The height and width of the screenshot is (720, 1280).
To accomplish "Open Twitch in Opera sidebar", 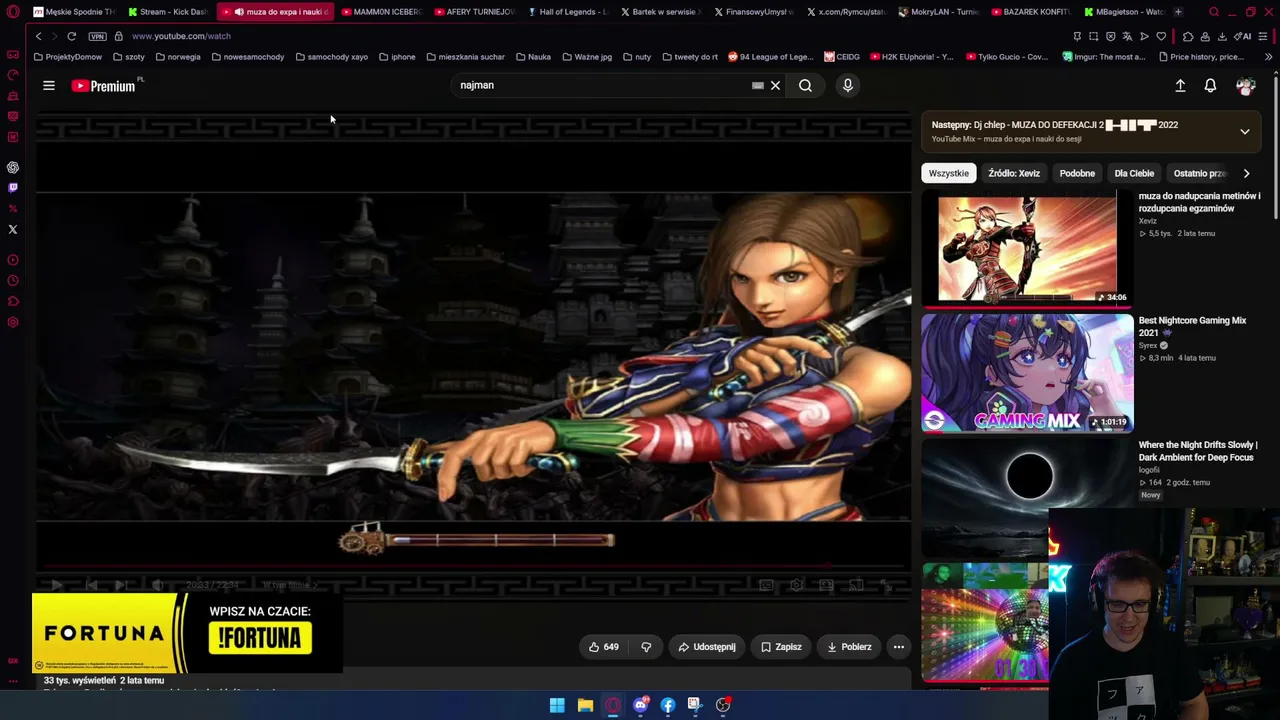I will tap(13, 187).
